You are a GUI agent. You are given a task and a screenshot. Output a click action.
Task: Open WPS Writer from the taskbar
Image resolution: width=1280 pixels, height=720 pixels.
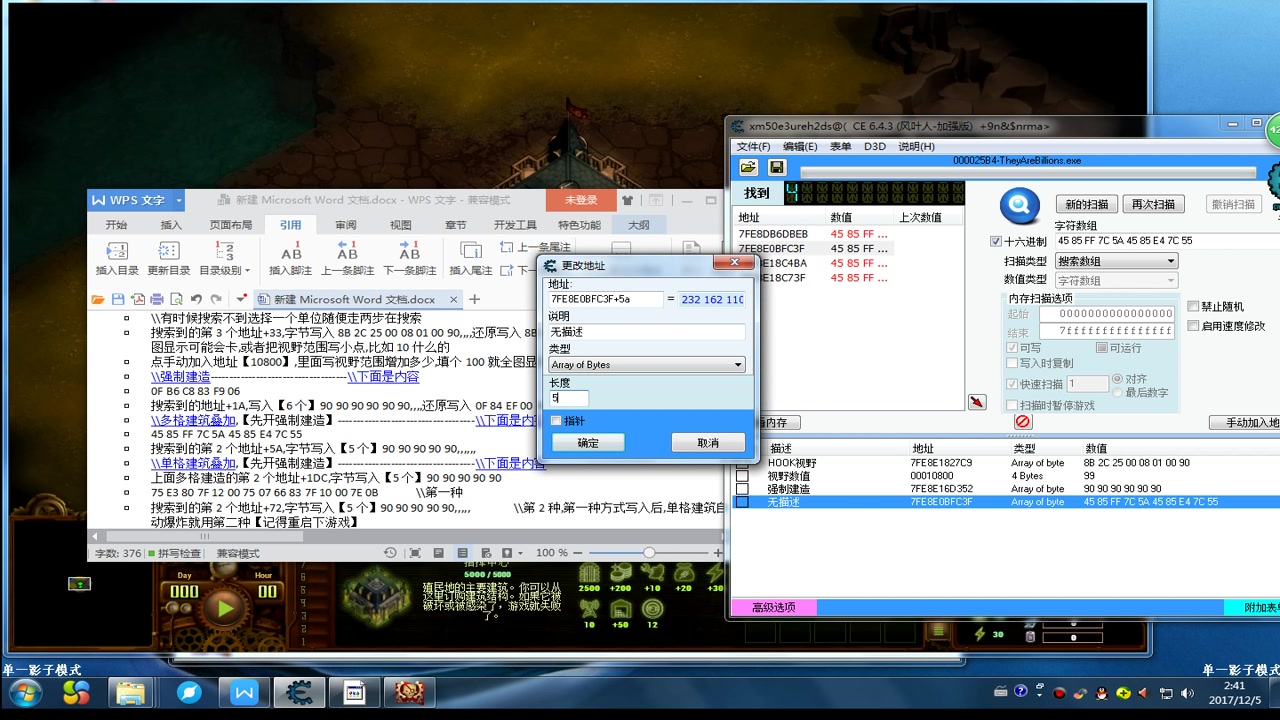click(x=244, y=692)
